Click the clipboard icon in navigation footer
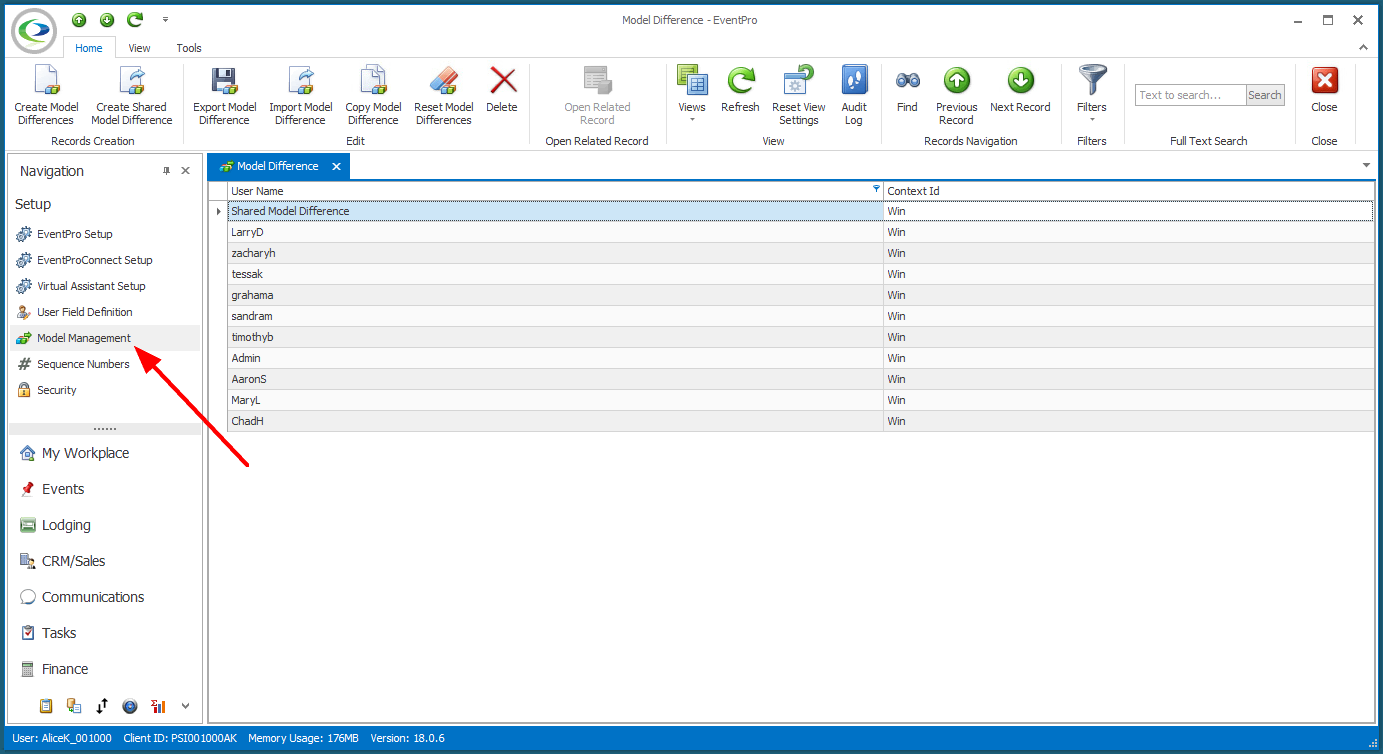This screenshot has height=754, width=1383. tap(46, 706)
